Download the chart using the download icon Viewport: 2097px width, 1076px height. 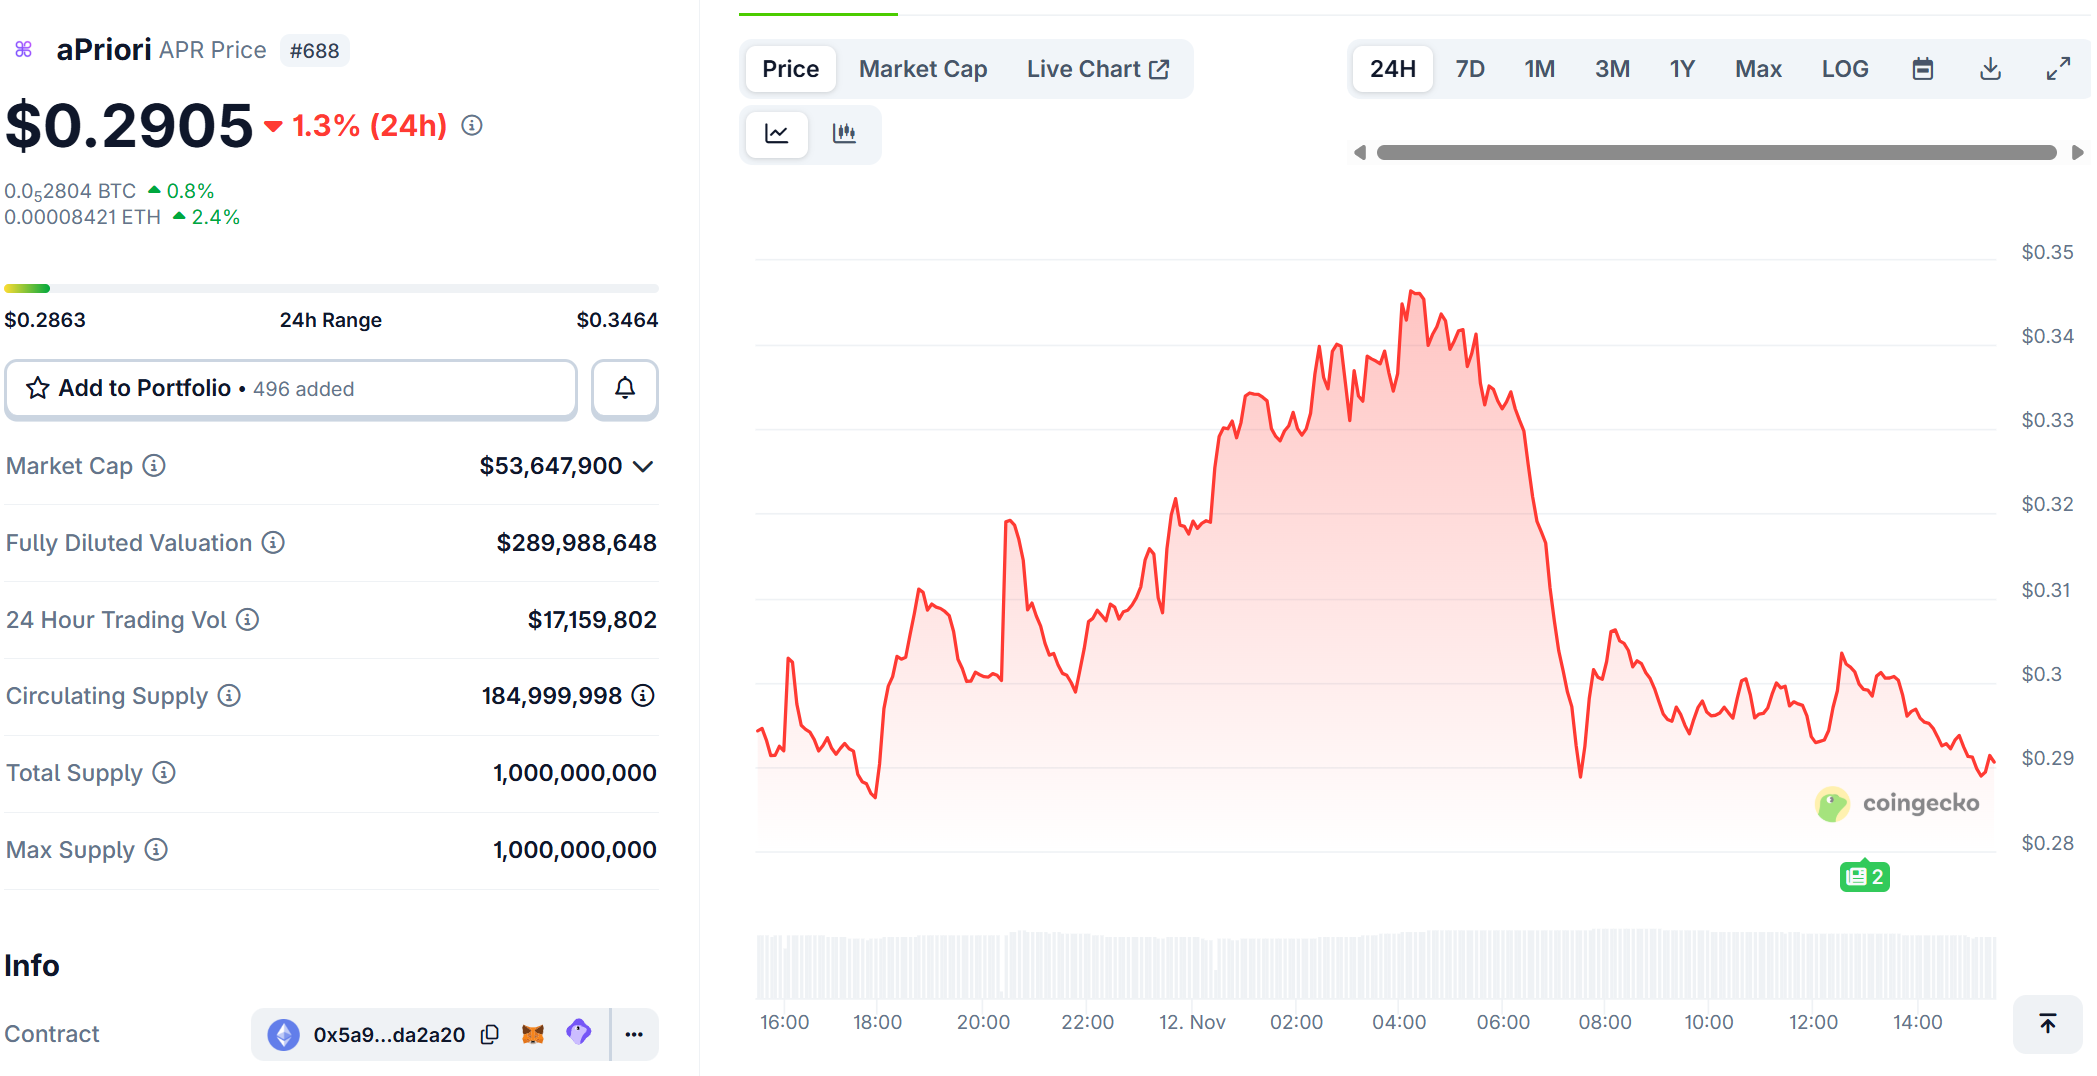pos(1990,68)
